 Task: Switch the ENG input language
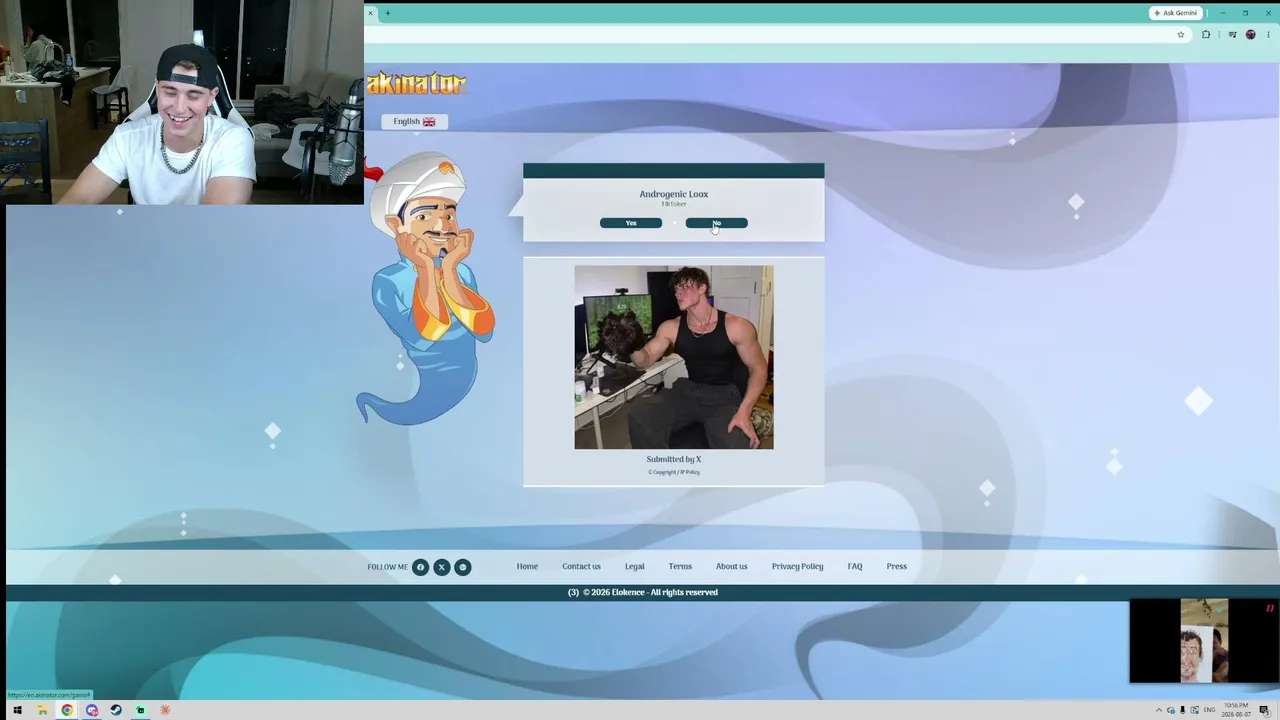pyautogui.click(x=1210, y=710)
